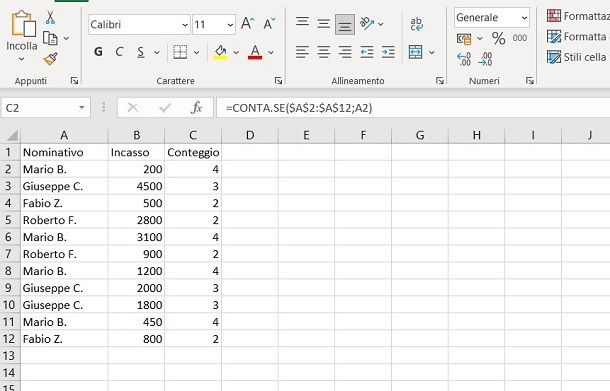
Task: Align text to top
Action: tap(302, 23)
